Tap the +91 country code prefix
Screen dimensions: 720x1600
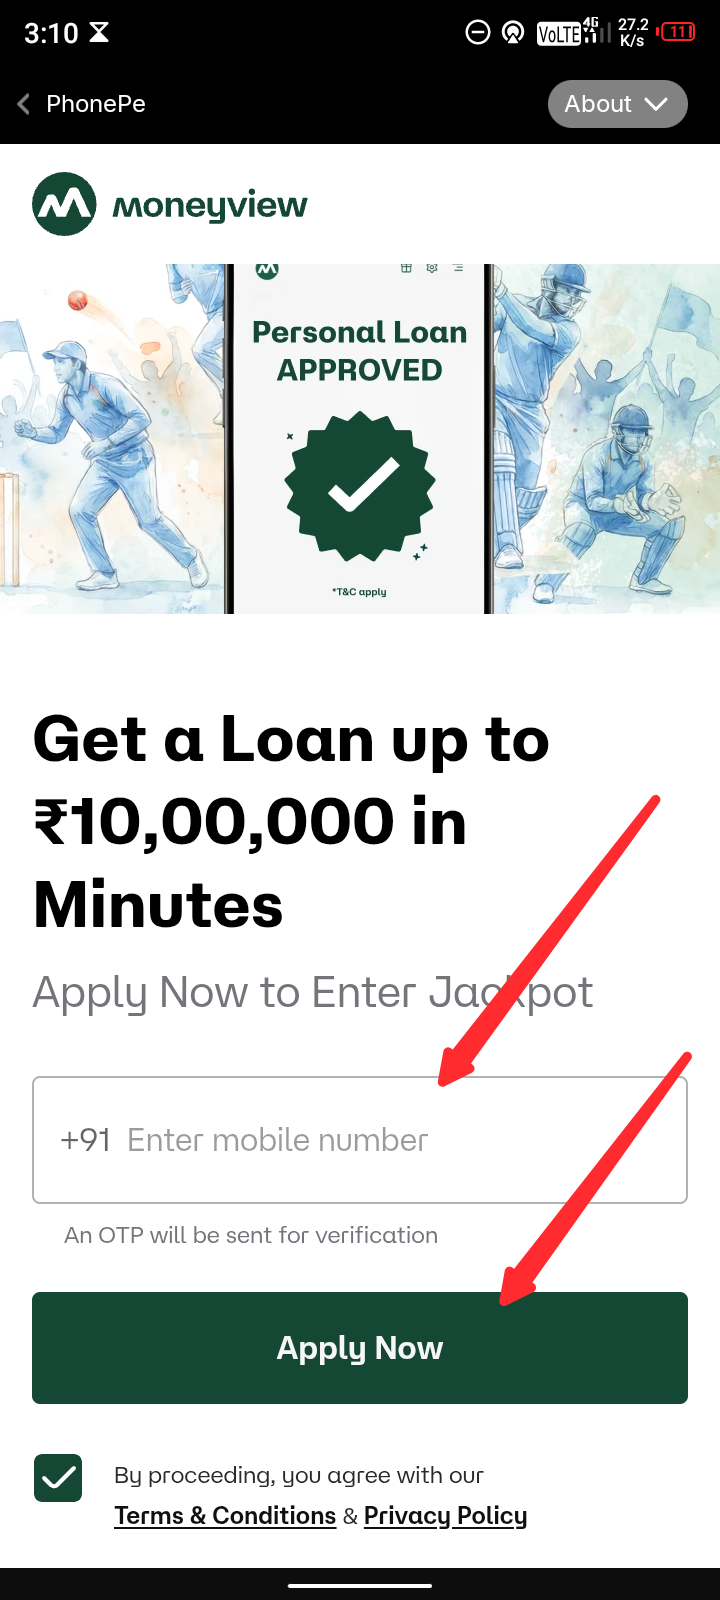pyautogui.click(x=85, y=1140)
